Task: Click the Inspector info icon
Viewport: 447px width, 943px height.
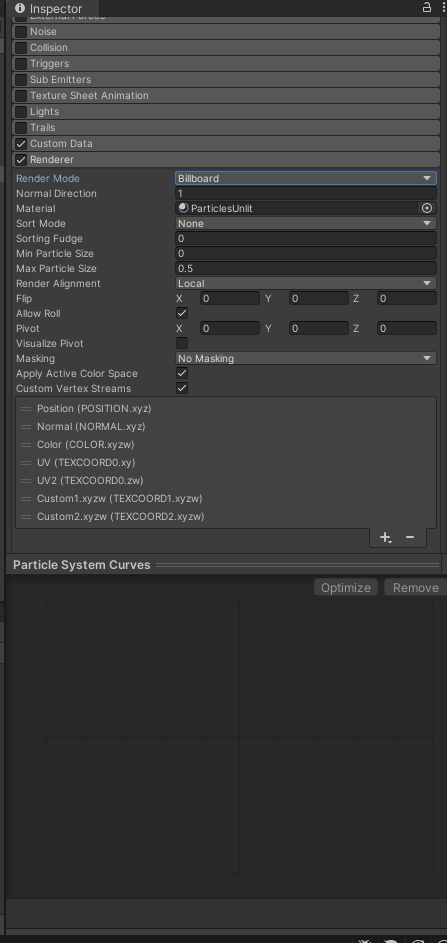Action: click(x=20, y=8)
